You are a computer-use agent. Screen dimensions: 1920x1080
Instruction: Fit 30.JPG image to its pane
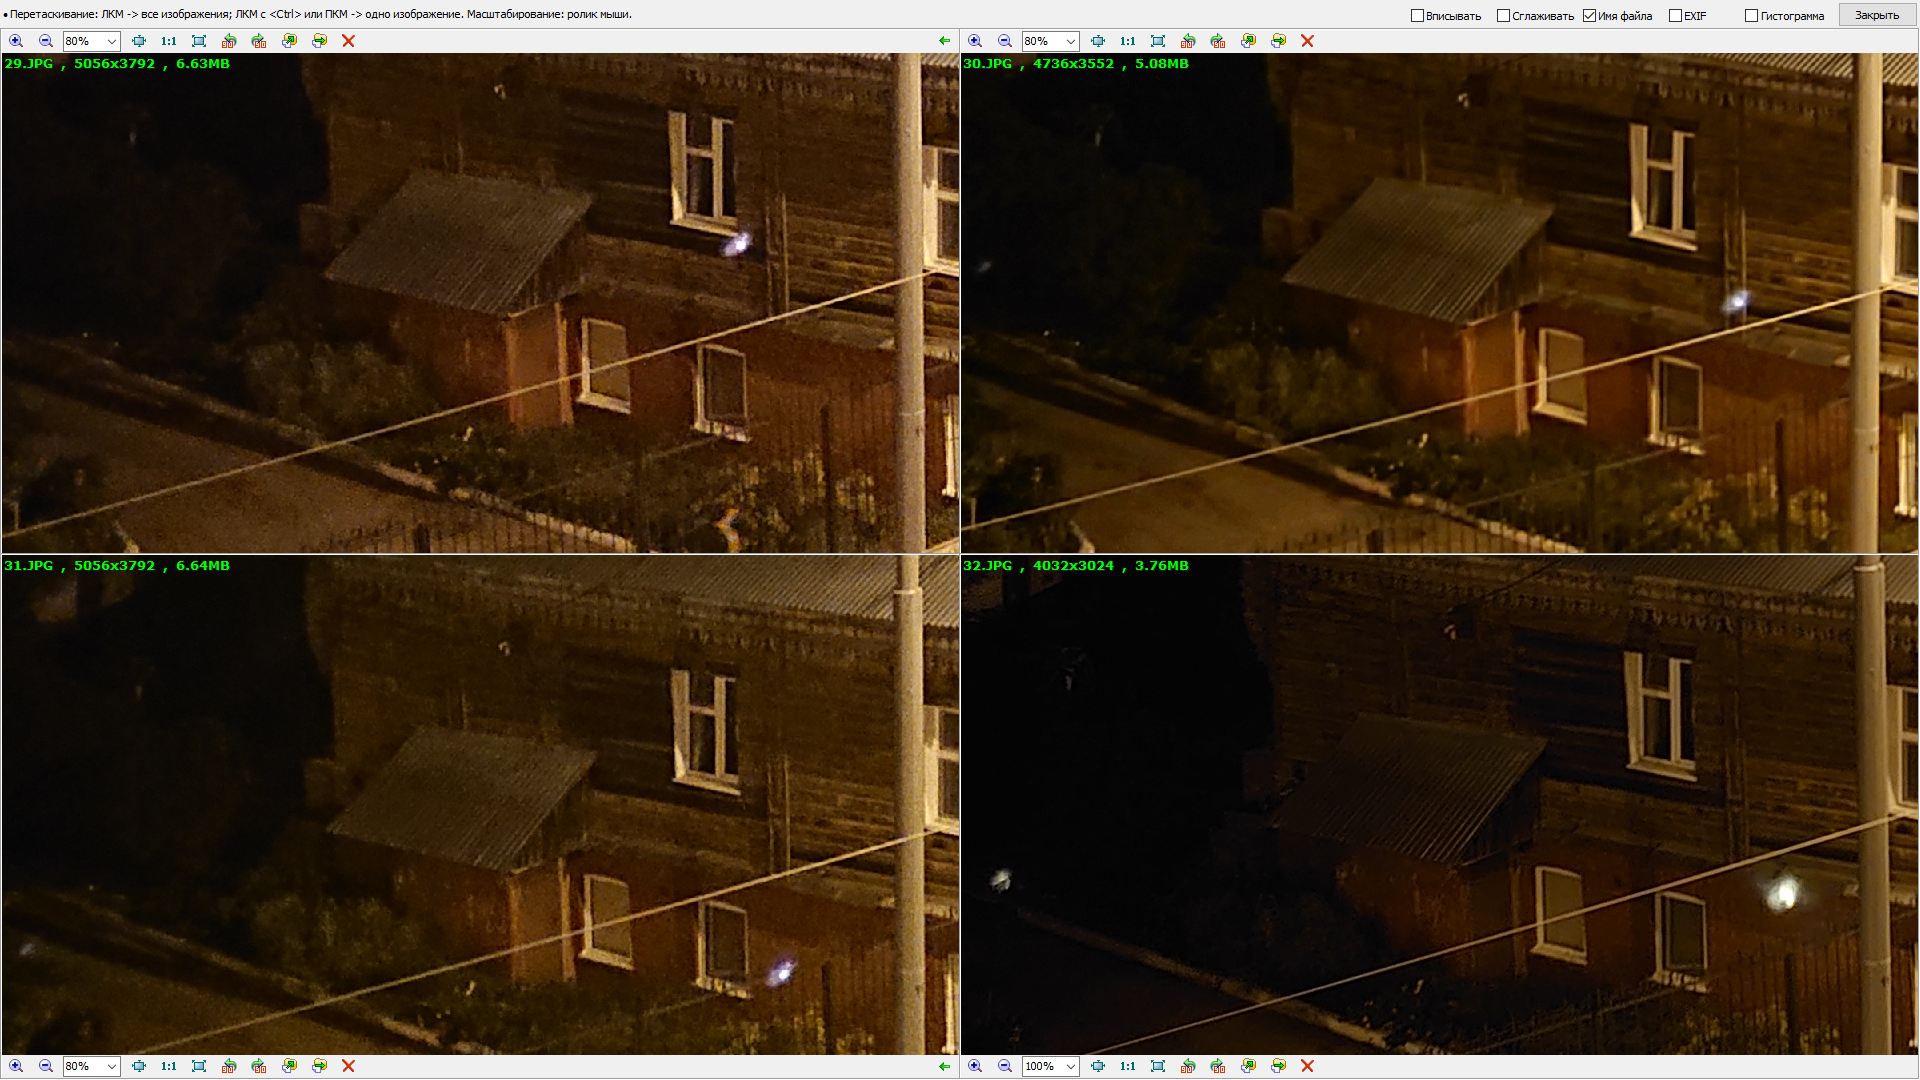[x=1098, y=41]
